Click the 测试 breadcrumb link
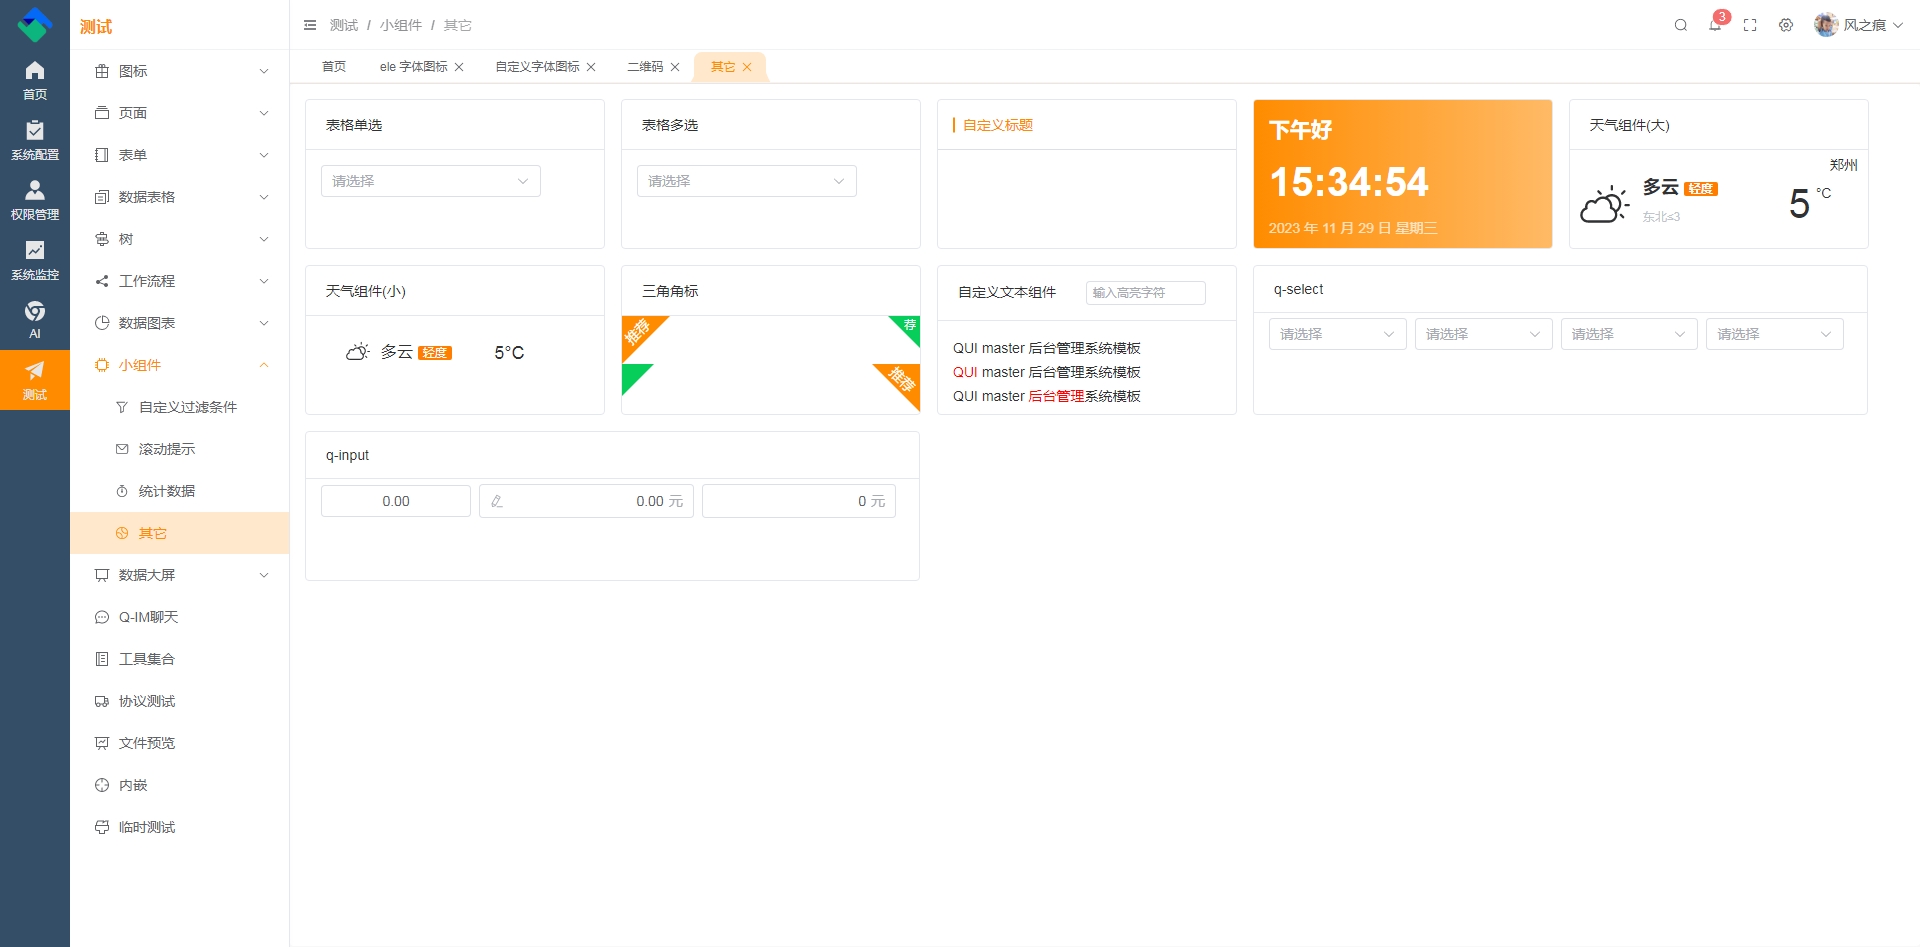The width and height of the screenshot is (1920, 947). (x=344, y=25)
